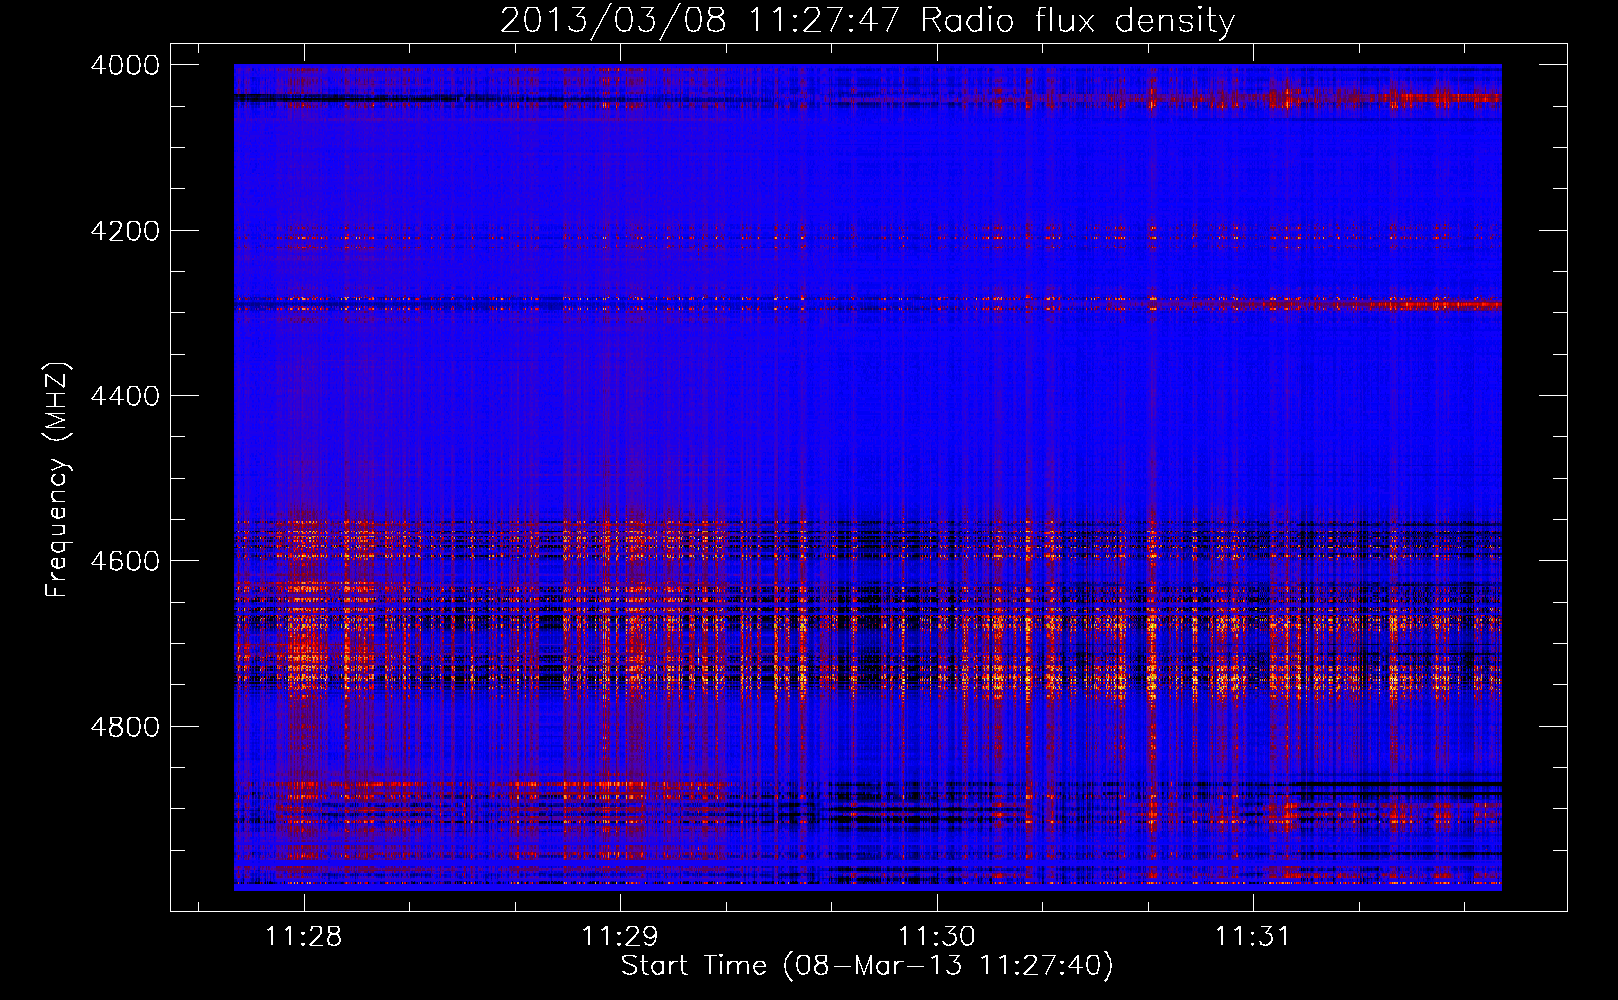The width and height of the screenshot is (1618, 1000).
Task: Click the 11:30 time axis label
Action: click(x=936, y=937)
